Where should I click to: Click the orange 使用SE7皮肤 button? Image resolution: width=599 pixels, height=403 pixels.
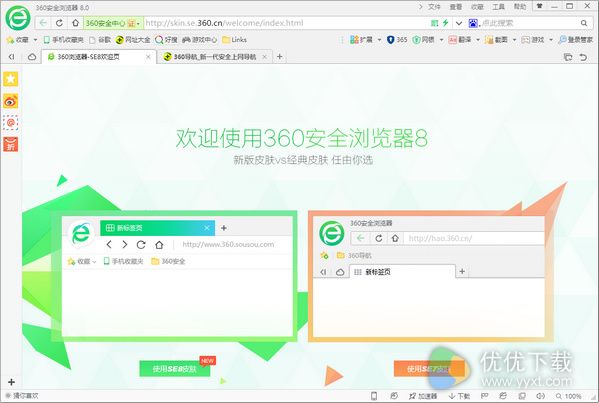tap(429, 369)
